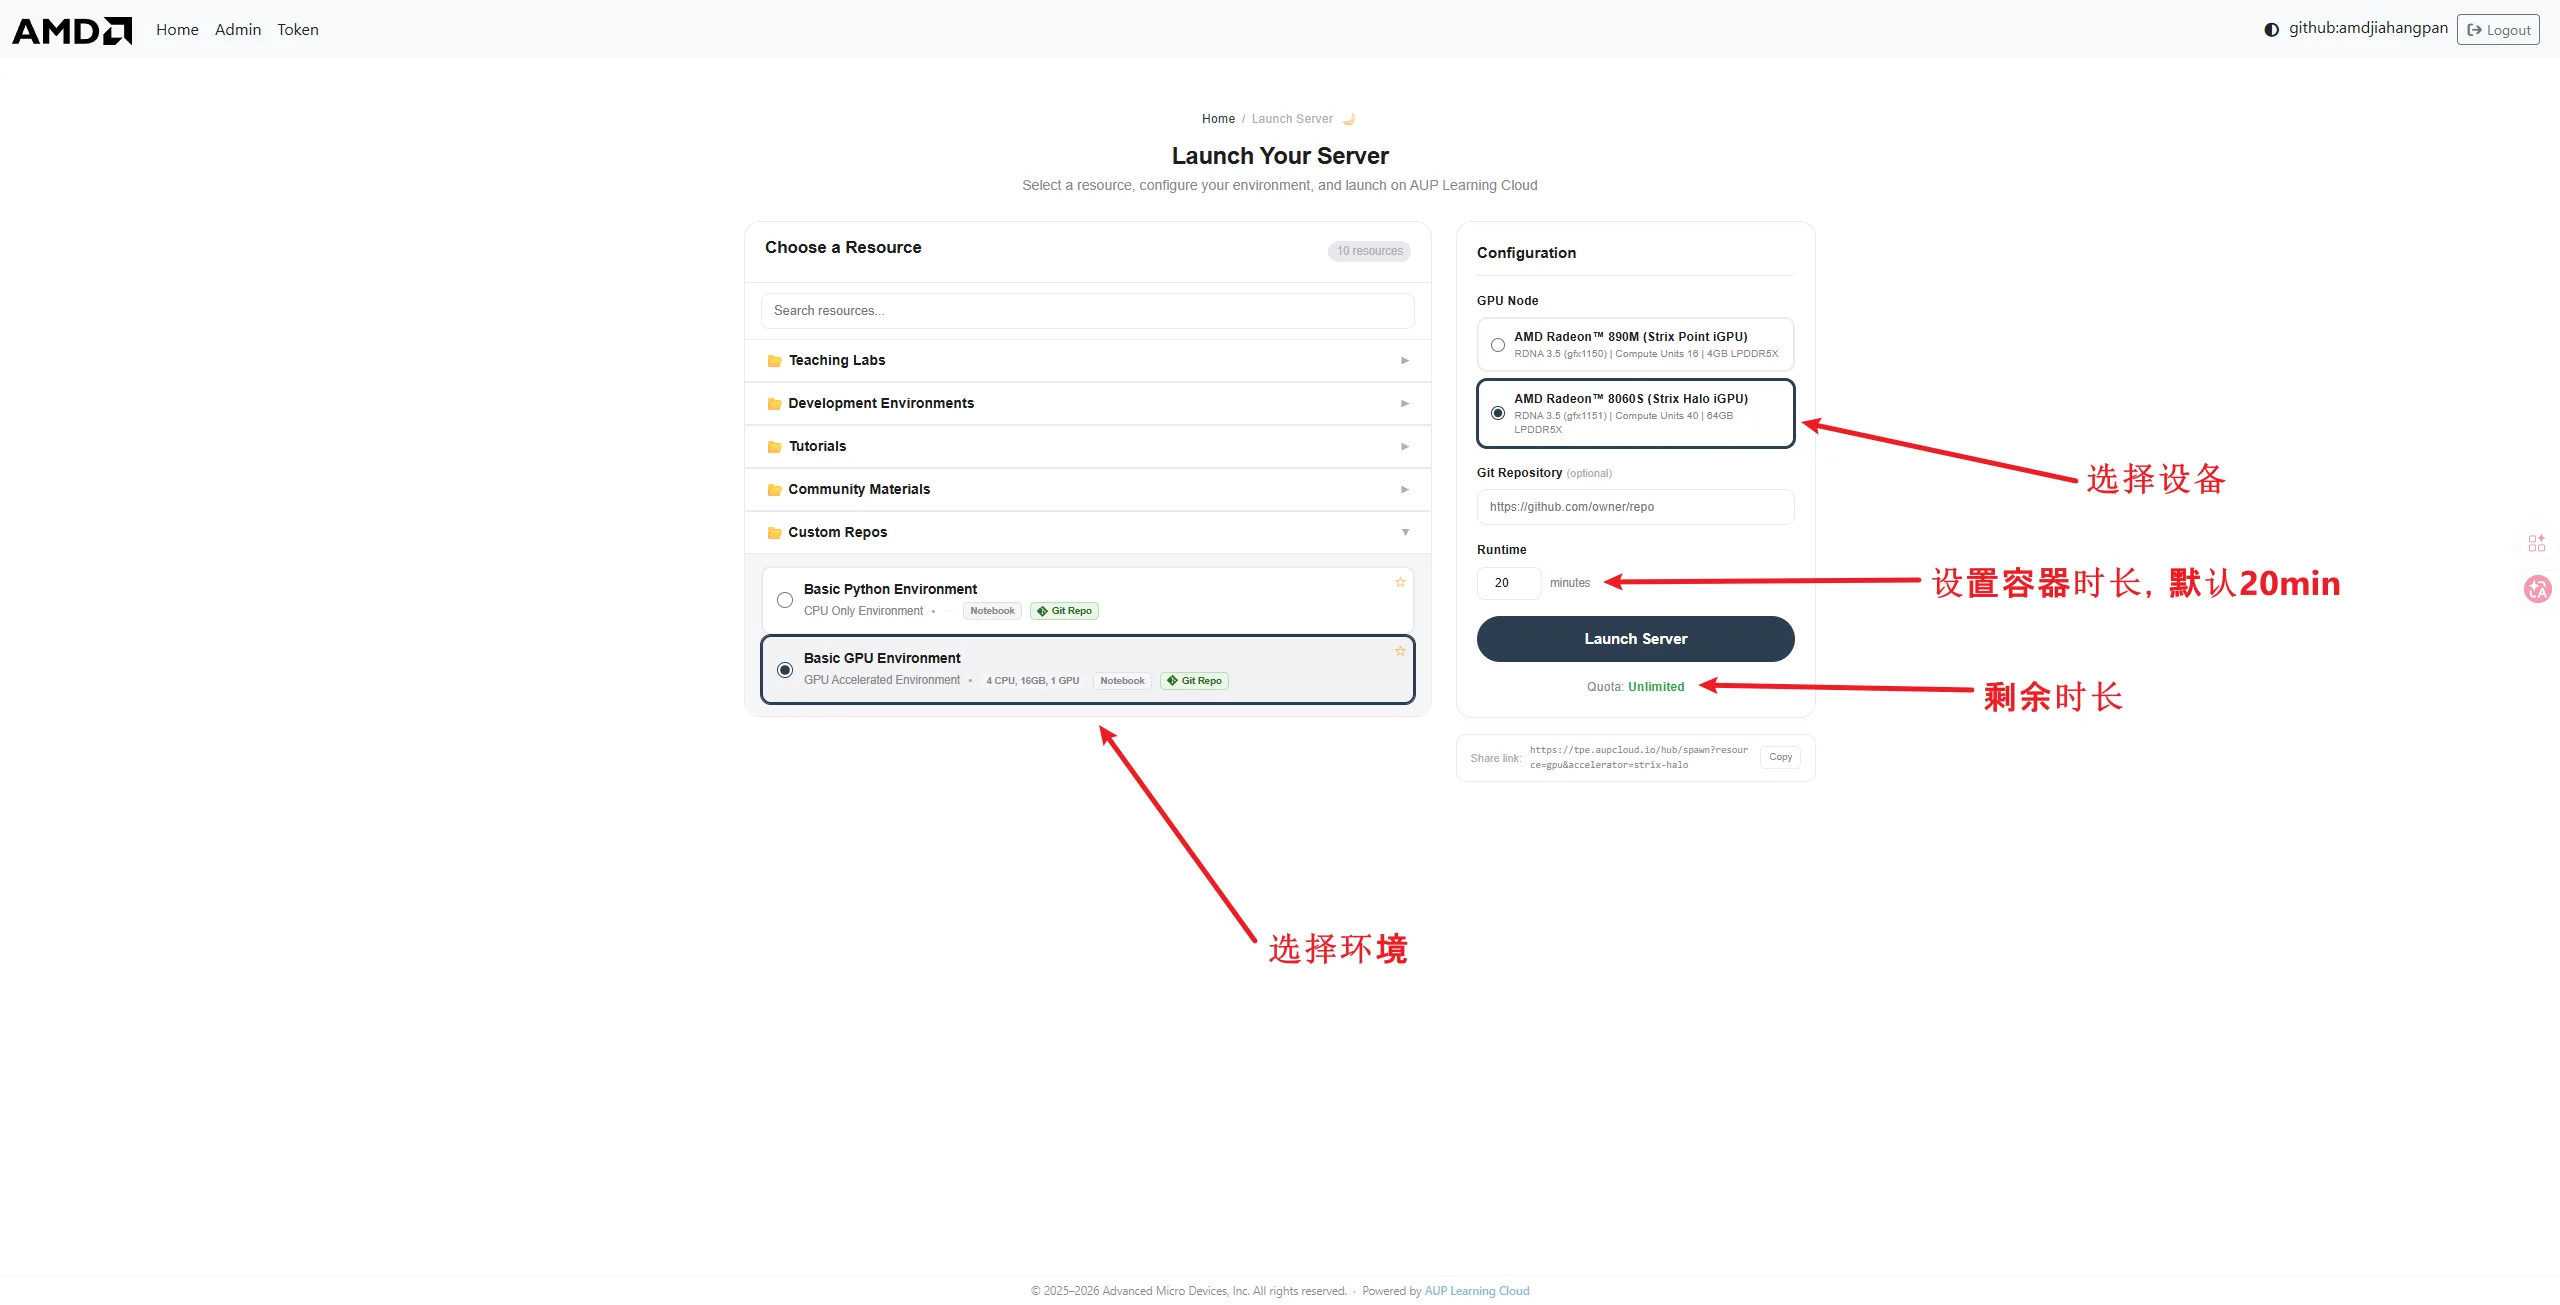Click the Runtime minutes field showing 20
This screenshot has width=2560, height=1305.
pyautogui.click(x=1509, y=583)
